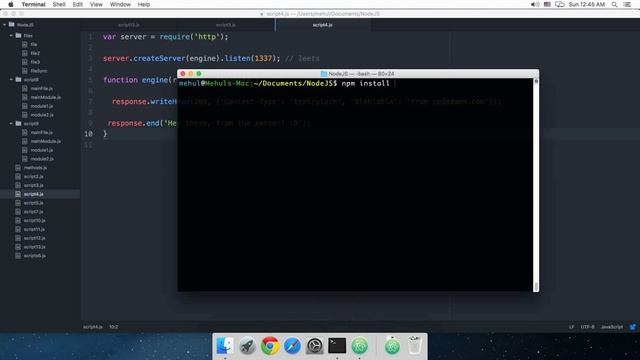Open Launchpad rocket icon in dock
The width and height of the screenshot is (640, 360).
[x=247, y=346]
